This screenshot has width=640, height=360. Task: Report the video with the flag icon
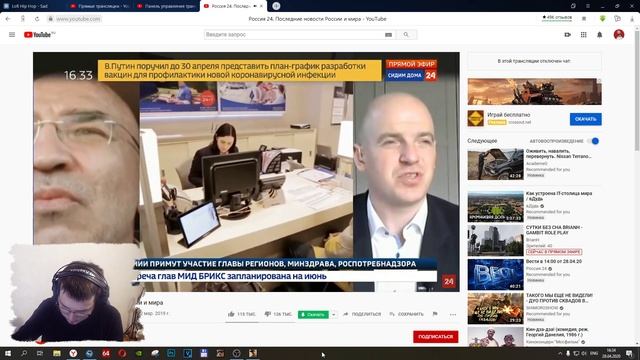point(435,314)
